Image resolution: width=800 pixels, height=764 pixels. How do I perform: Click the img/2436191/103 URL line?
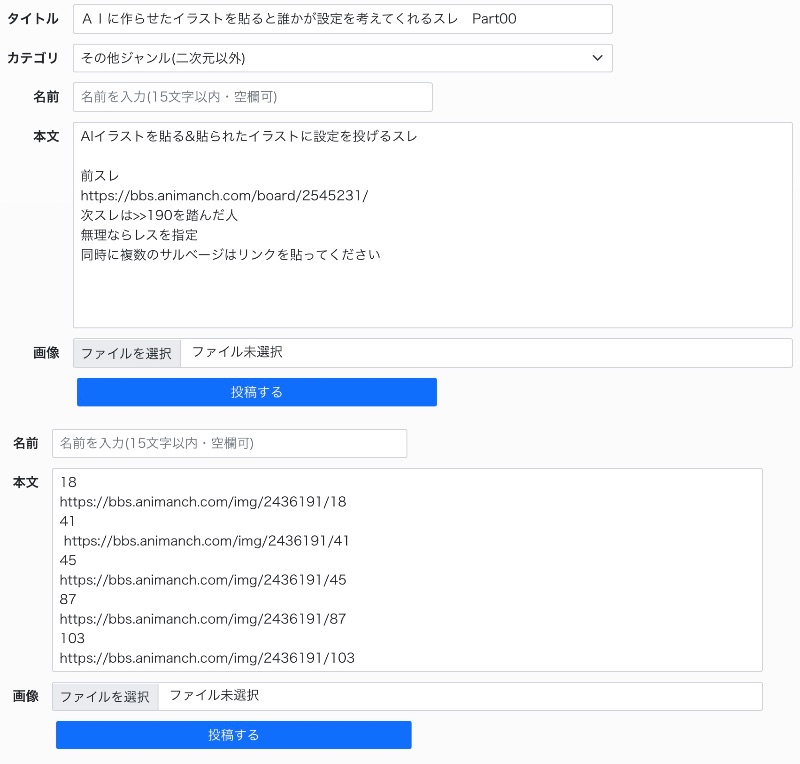coord(207,658)
